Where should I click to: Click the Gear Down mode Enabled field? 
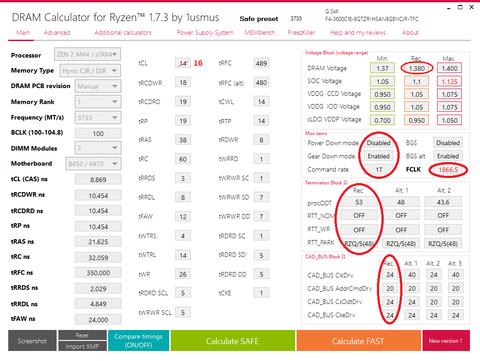pos(379,156)
